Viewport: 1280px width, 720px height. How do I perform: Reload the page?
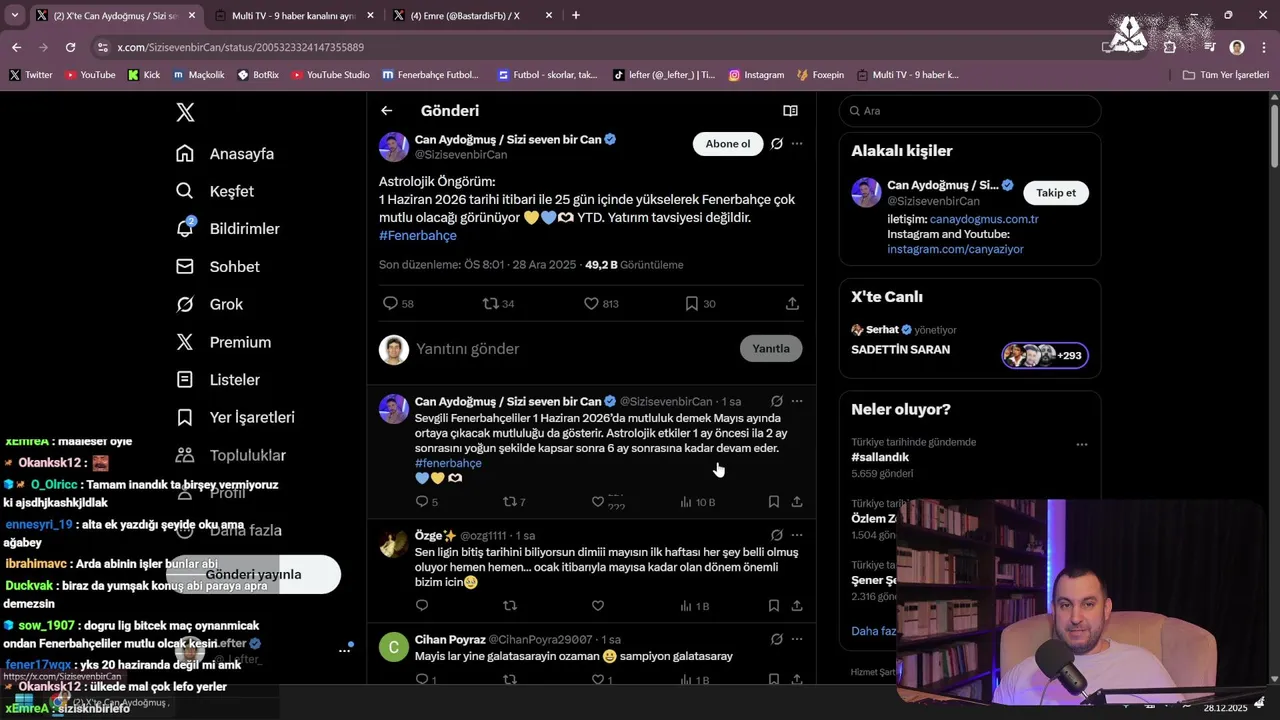click(70, 47)
